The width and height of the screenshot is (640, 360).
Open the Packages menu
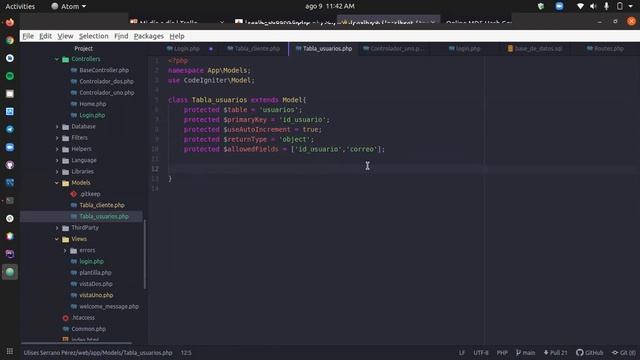[x=149, y=36]
